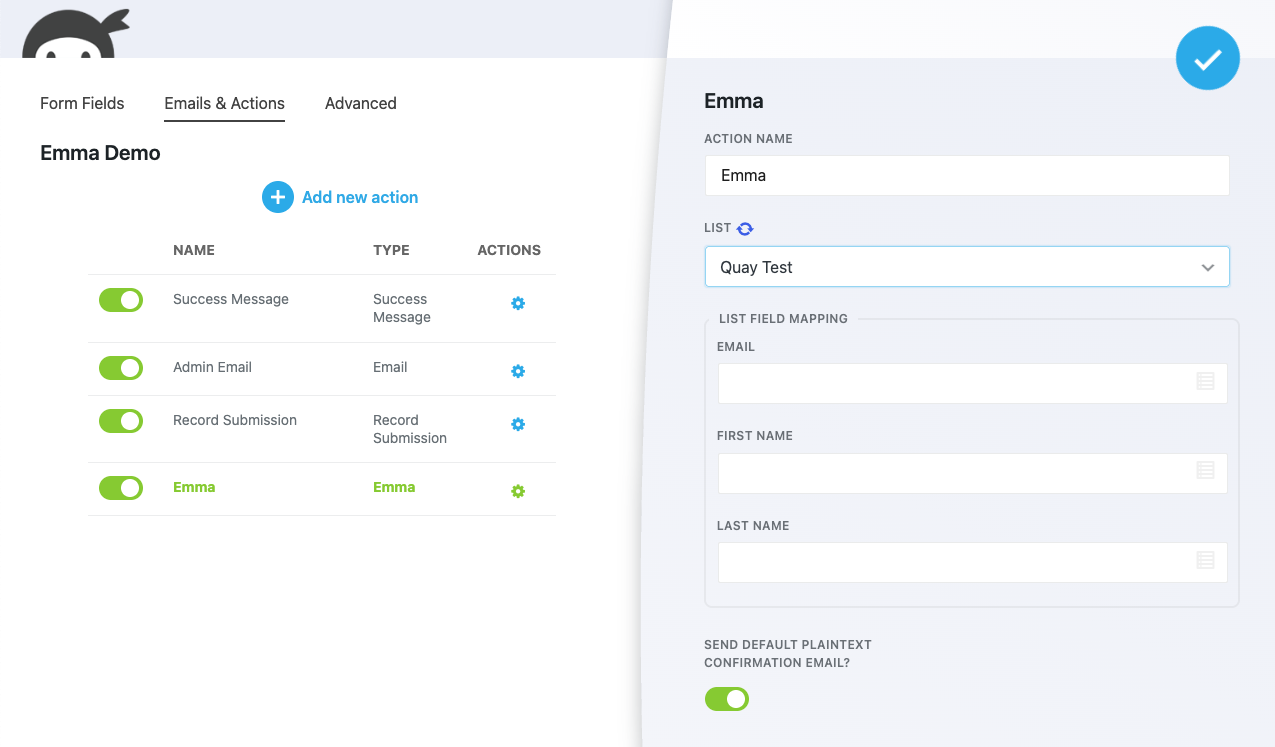The image size is (1275, 747).
Task: Toggle the default plaintext confirmation email switch
Action: (x=727, y=699)
